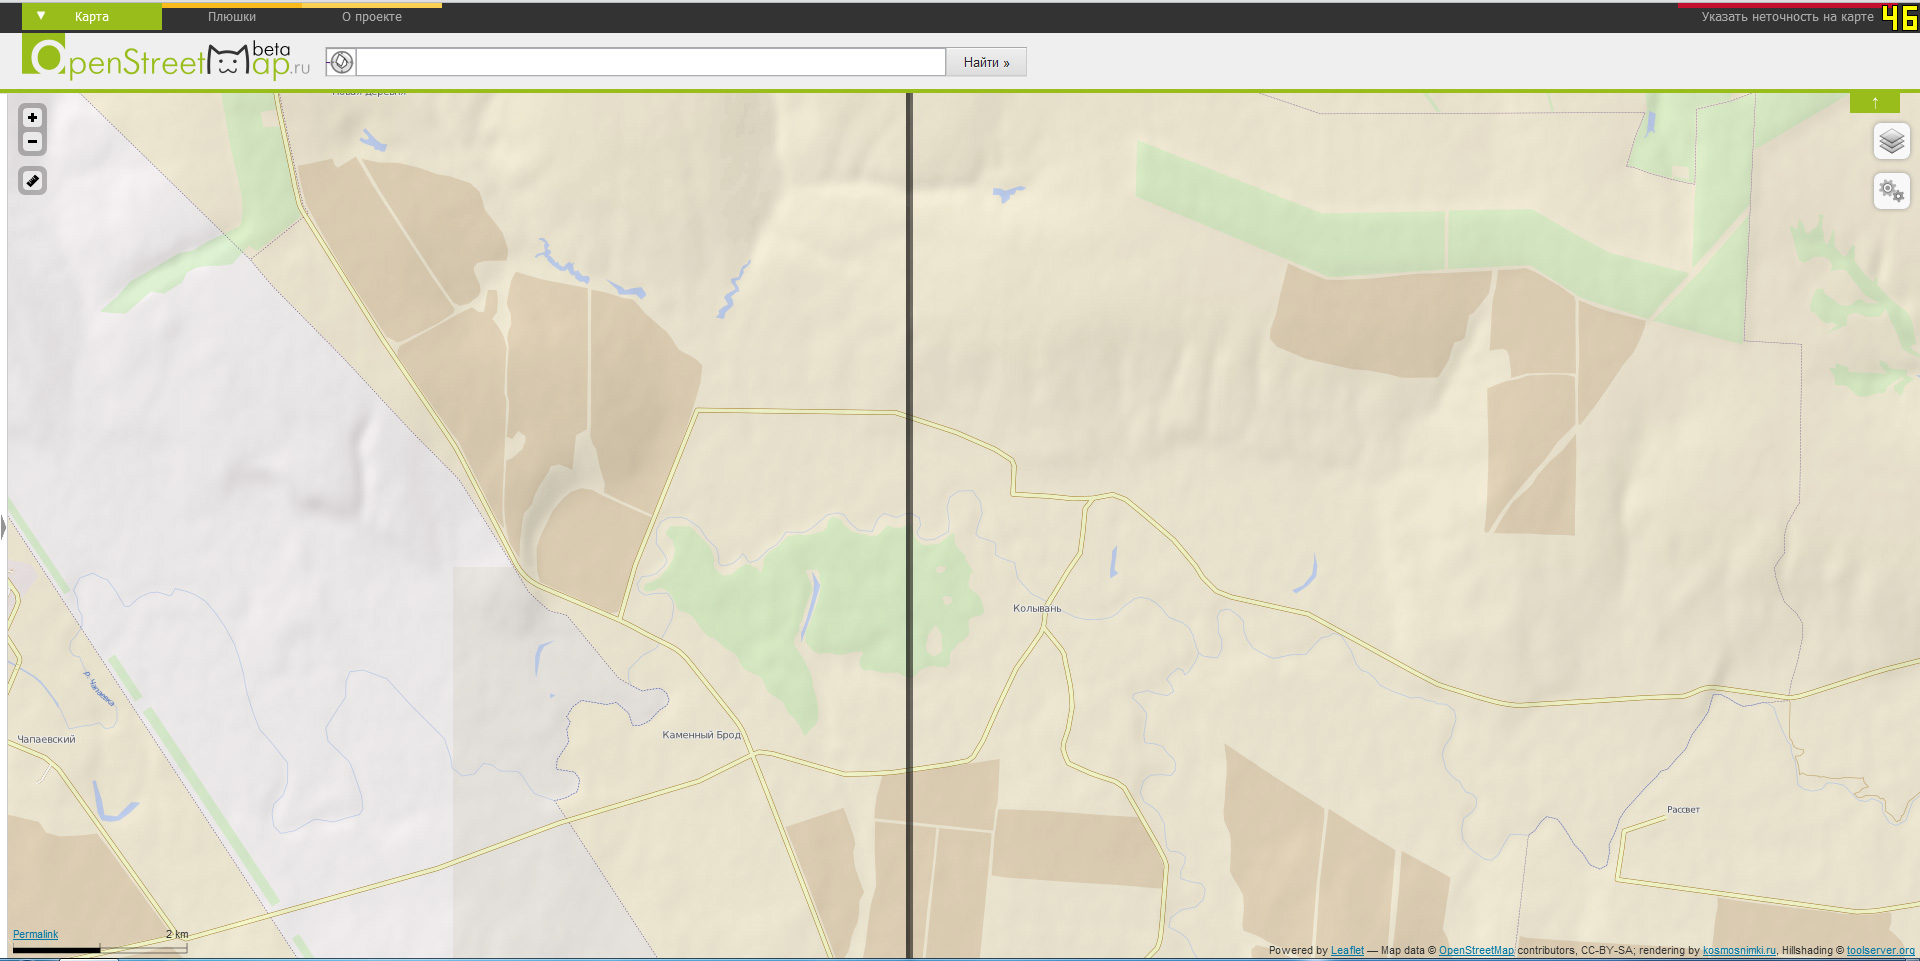The height and width of the screenshot is (961, 1920).
Task: Activate the ruler distance measurement tool
Action: 32,181
